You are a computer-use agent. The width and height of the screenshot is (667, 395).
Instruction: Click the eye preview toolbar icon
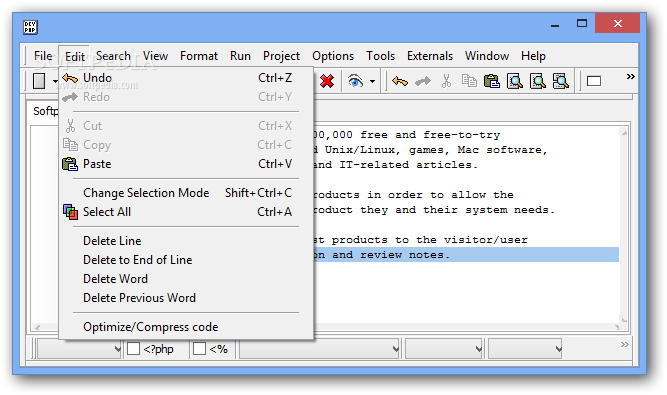(x=355, y=80)
